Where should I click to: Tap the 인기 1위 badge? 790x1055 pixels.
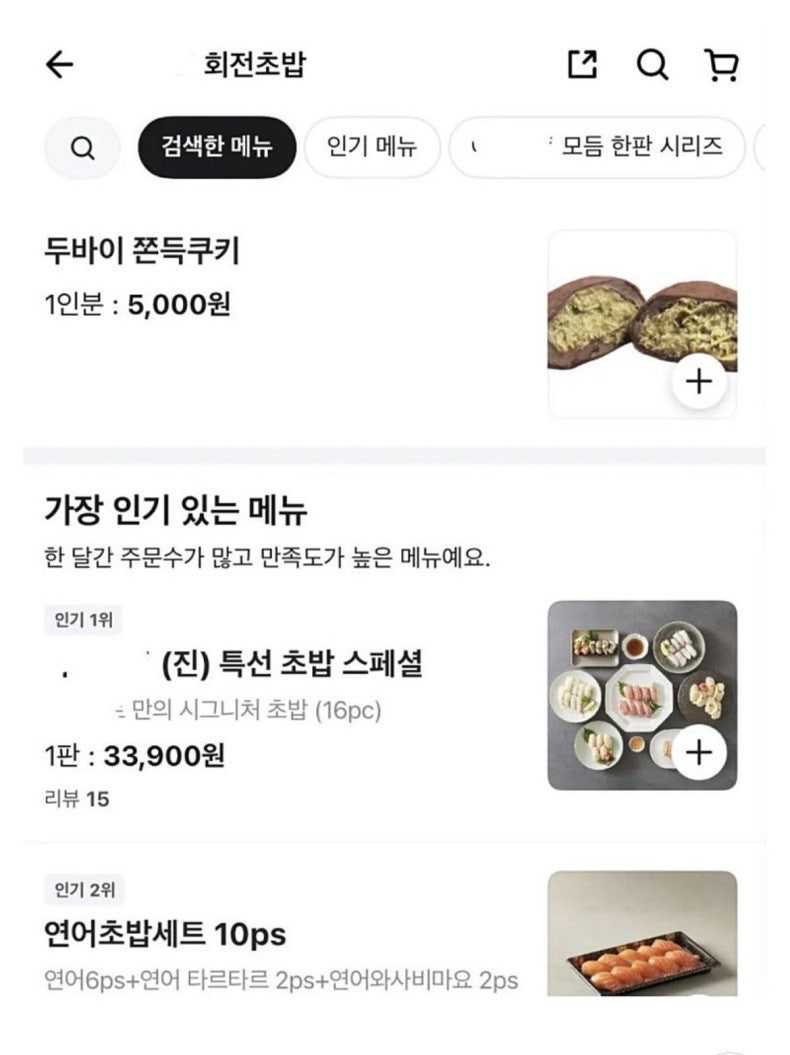(x=84, y=620)
